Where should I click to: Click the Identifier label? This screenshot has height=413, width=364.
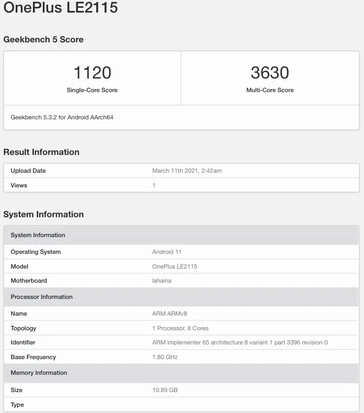tap(23, 343)
